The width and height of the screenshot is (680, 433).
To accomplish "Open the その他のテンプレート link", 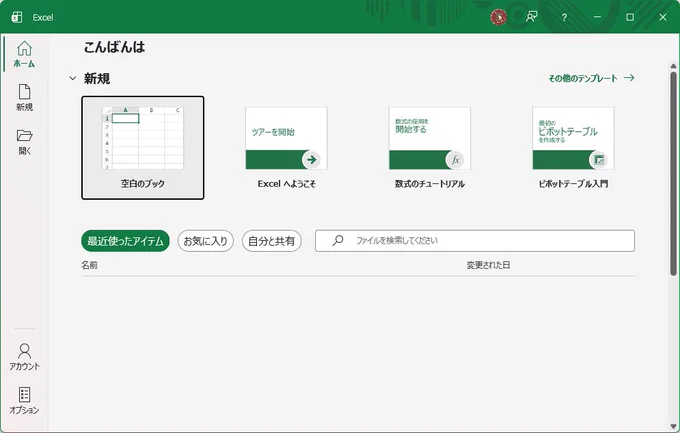I will 583,78.
